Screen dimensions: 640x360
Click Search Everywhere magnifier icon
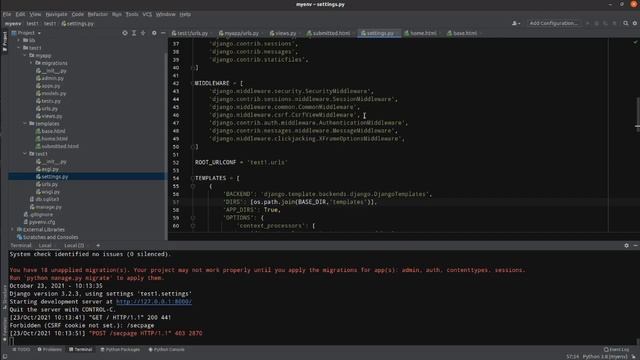(626, 23)
